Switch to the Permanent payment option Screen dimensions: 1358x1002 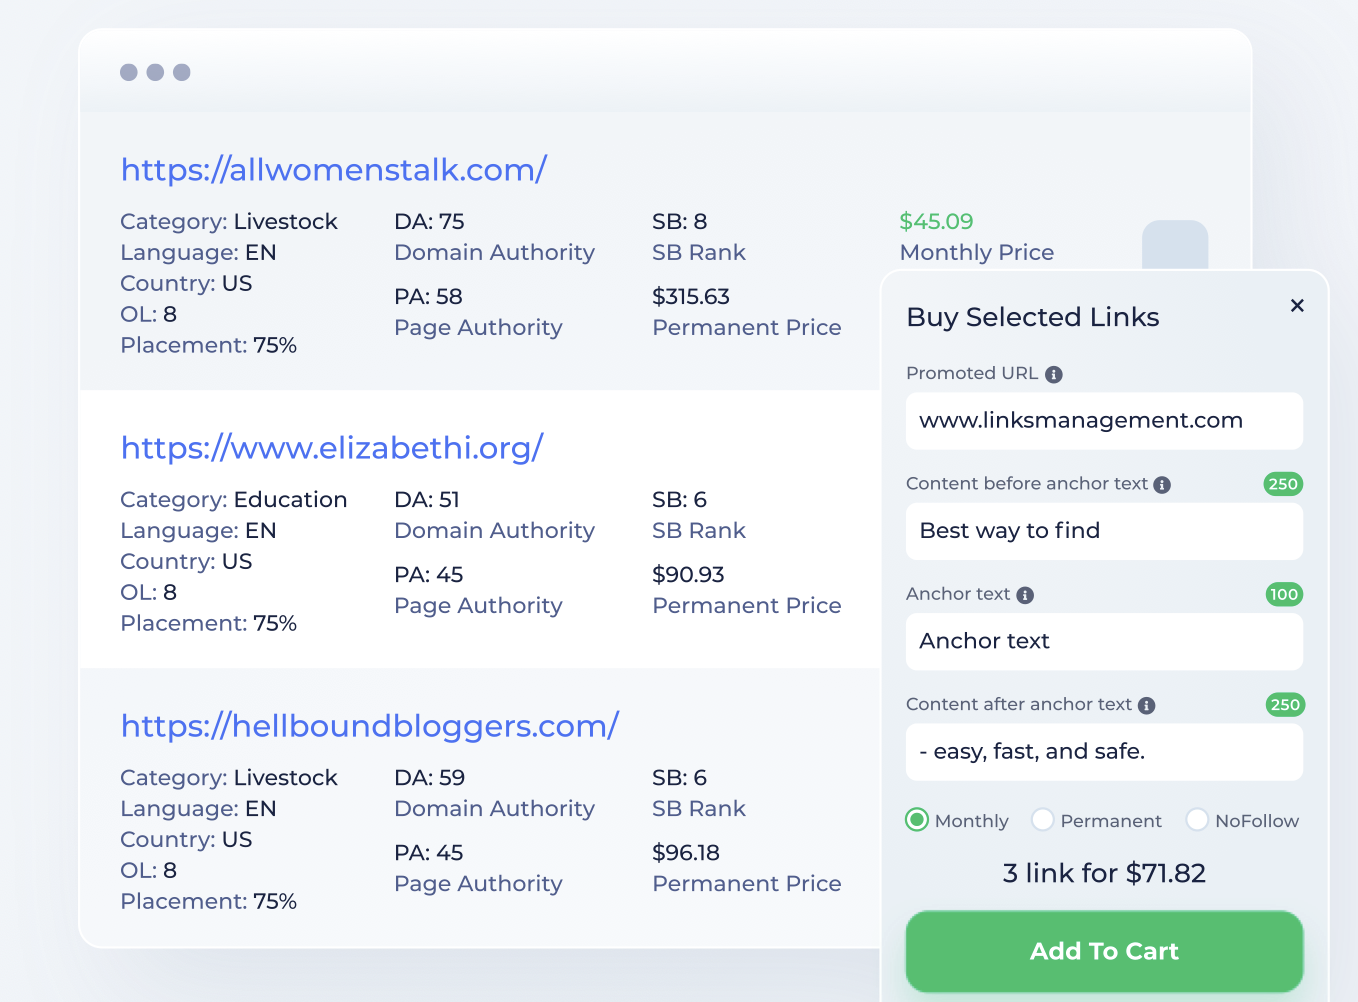click(1043, 820)
